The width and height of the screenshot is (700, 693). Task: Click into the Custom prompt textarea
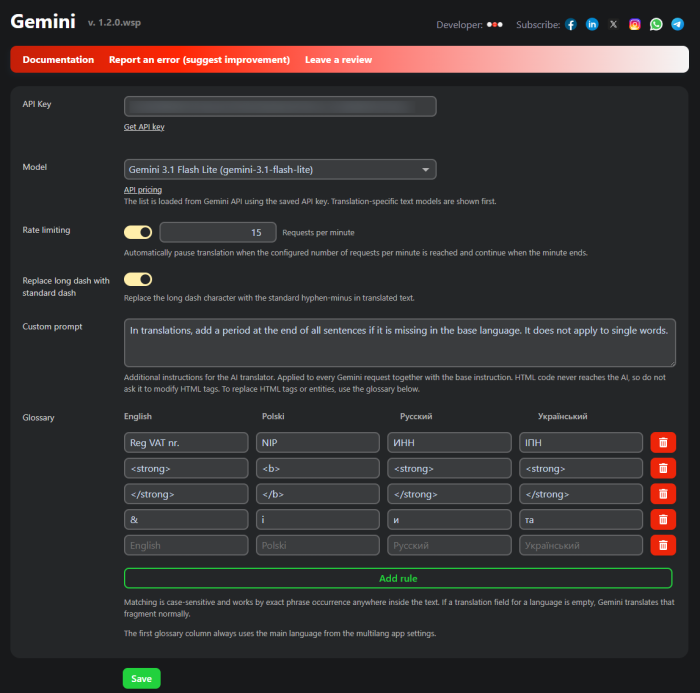400,343
